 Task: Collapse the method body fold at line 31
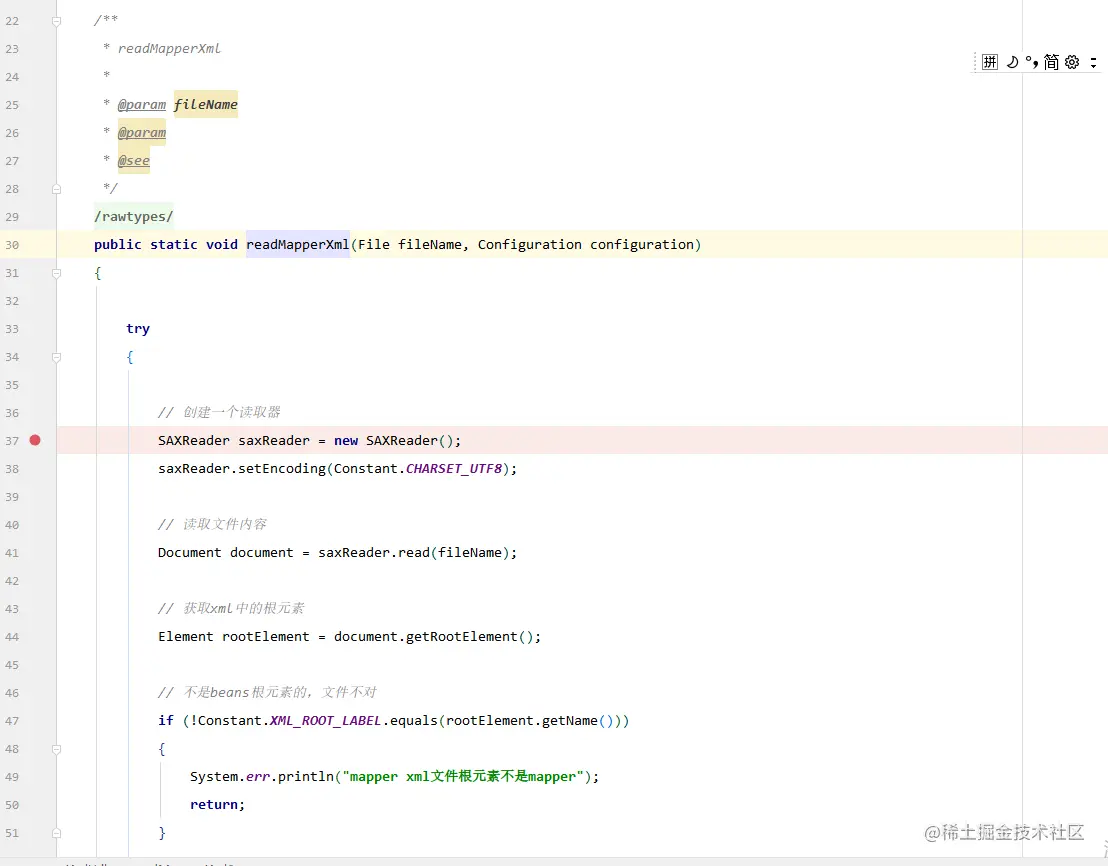coord(57,273)
